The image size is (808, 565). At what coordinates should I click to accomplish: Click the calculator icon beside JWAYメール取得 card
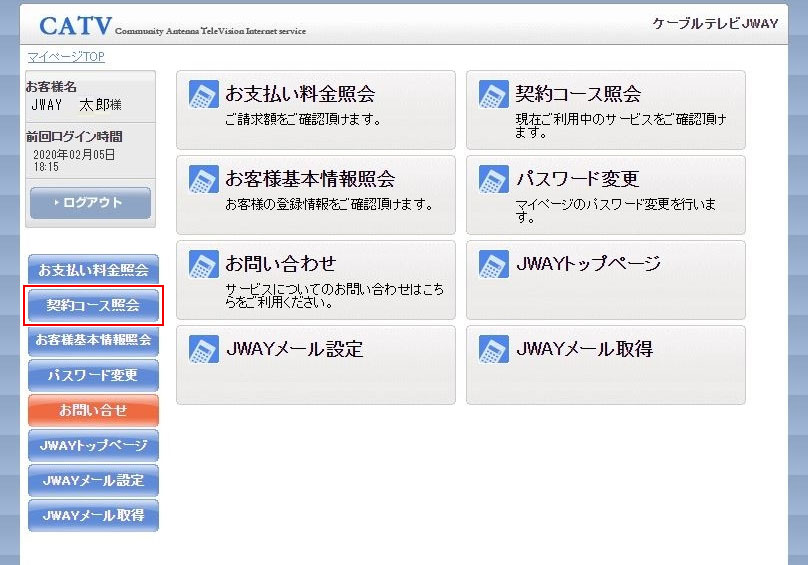494,349
